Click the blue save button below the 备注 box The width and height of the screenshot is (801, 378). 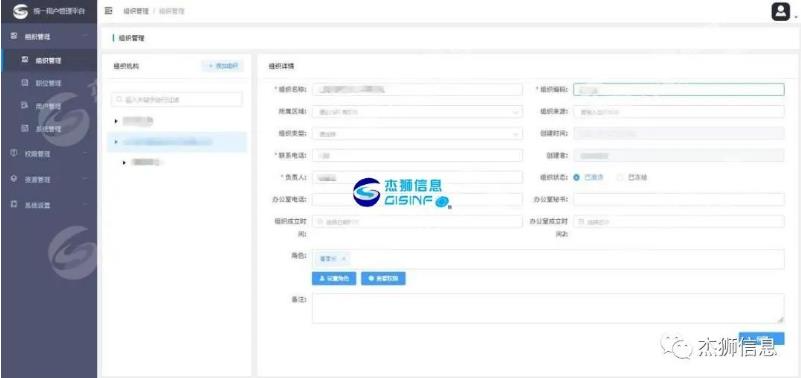pyautogui.click(x=761, y=338)
